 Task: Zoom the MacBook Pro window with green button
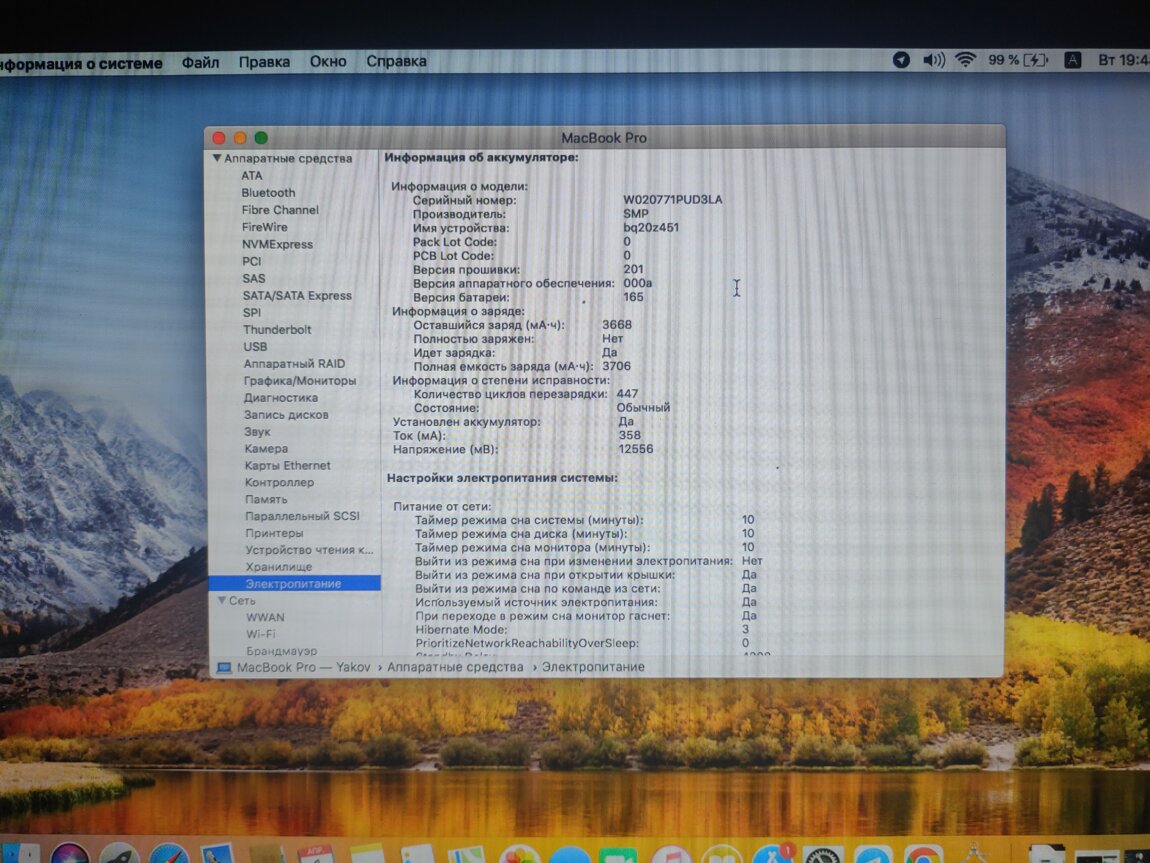point(261,137)
